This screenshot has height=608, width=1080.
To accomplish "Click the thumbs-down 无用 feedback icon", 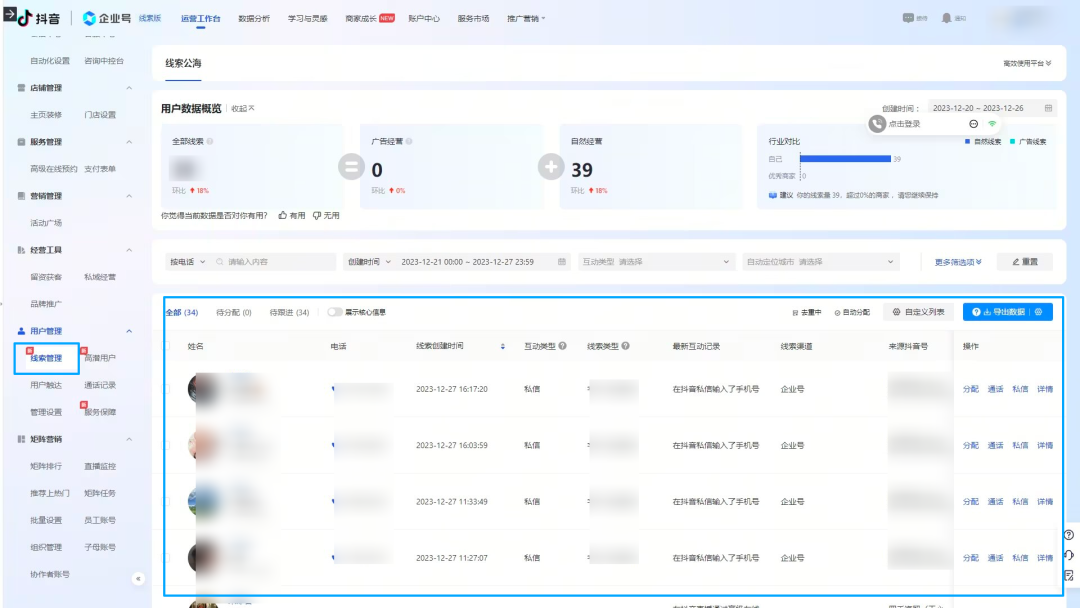I will 317,215.
